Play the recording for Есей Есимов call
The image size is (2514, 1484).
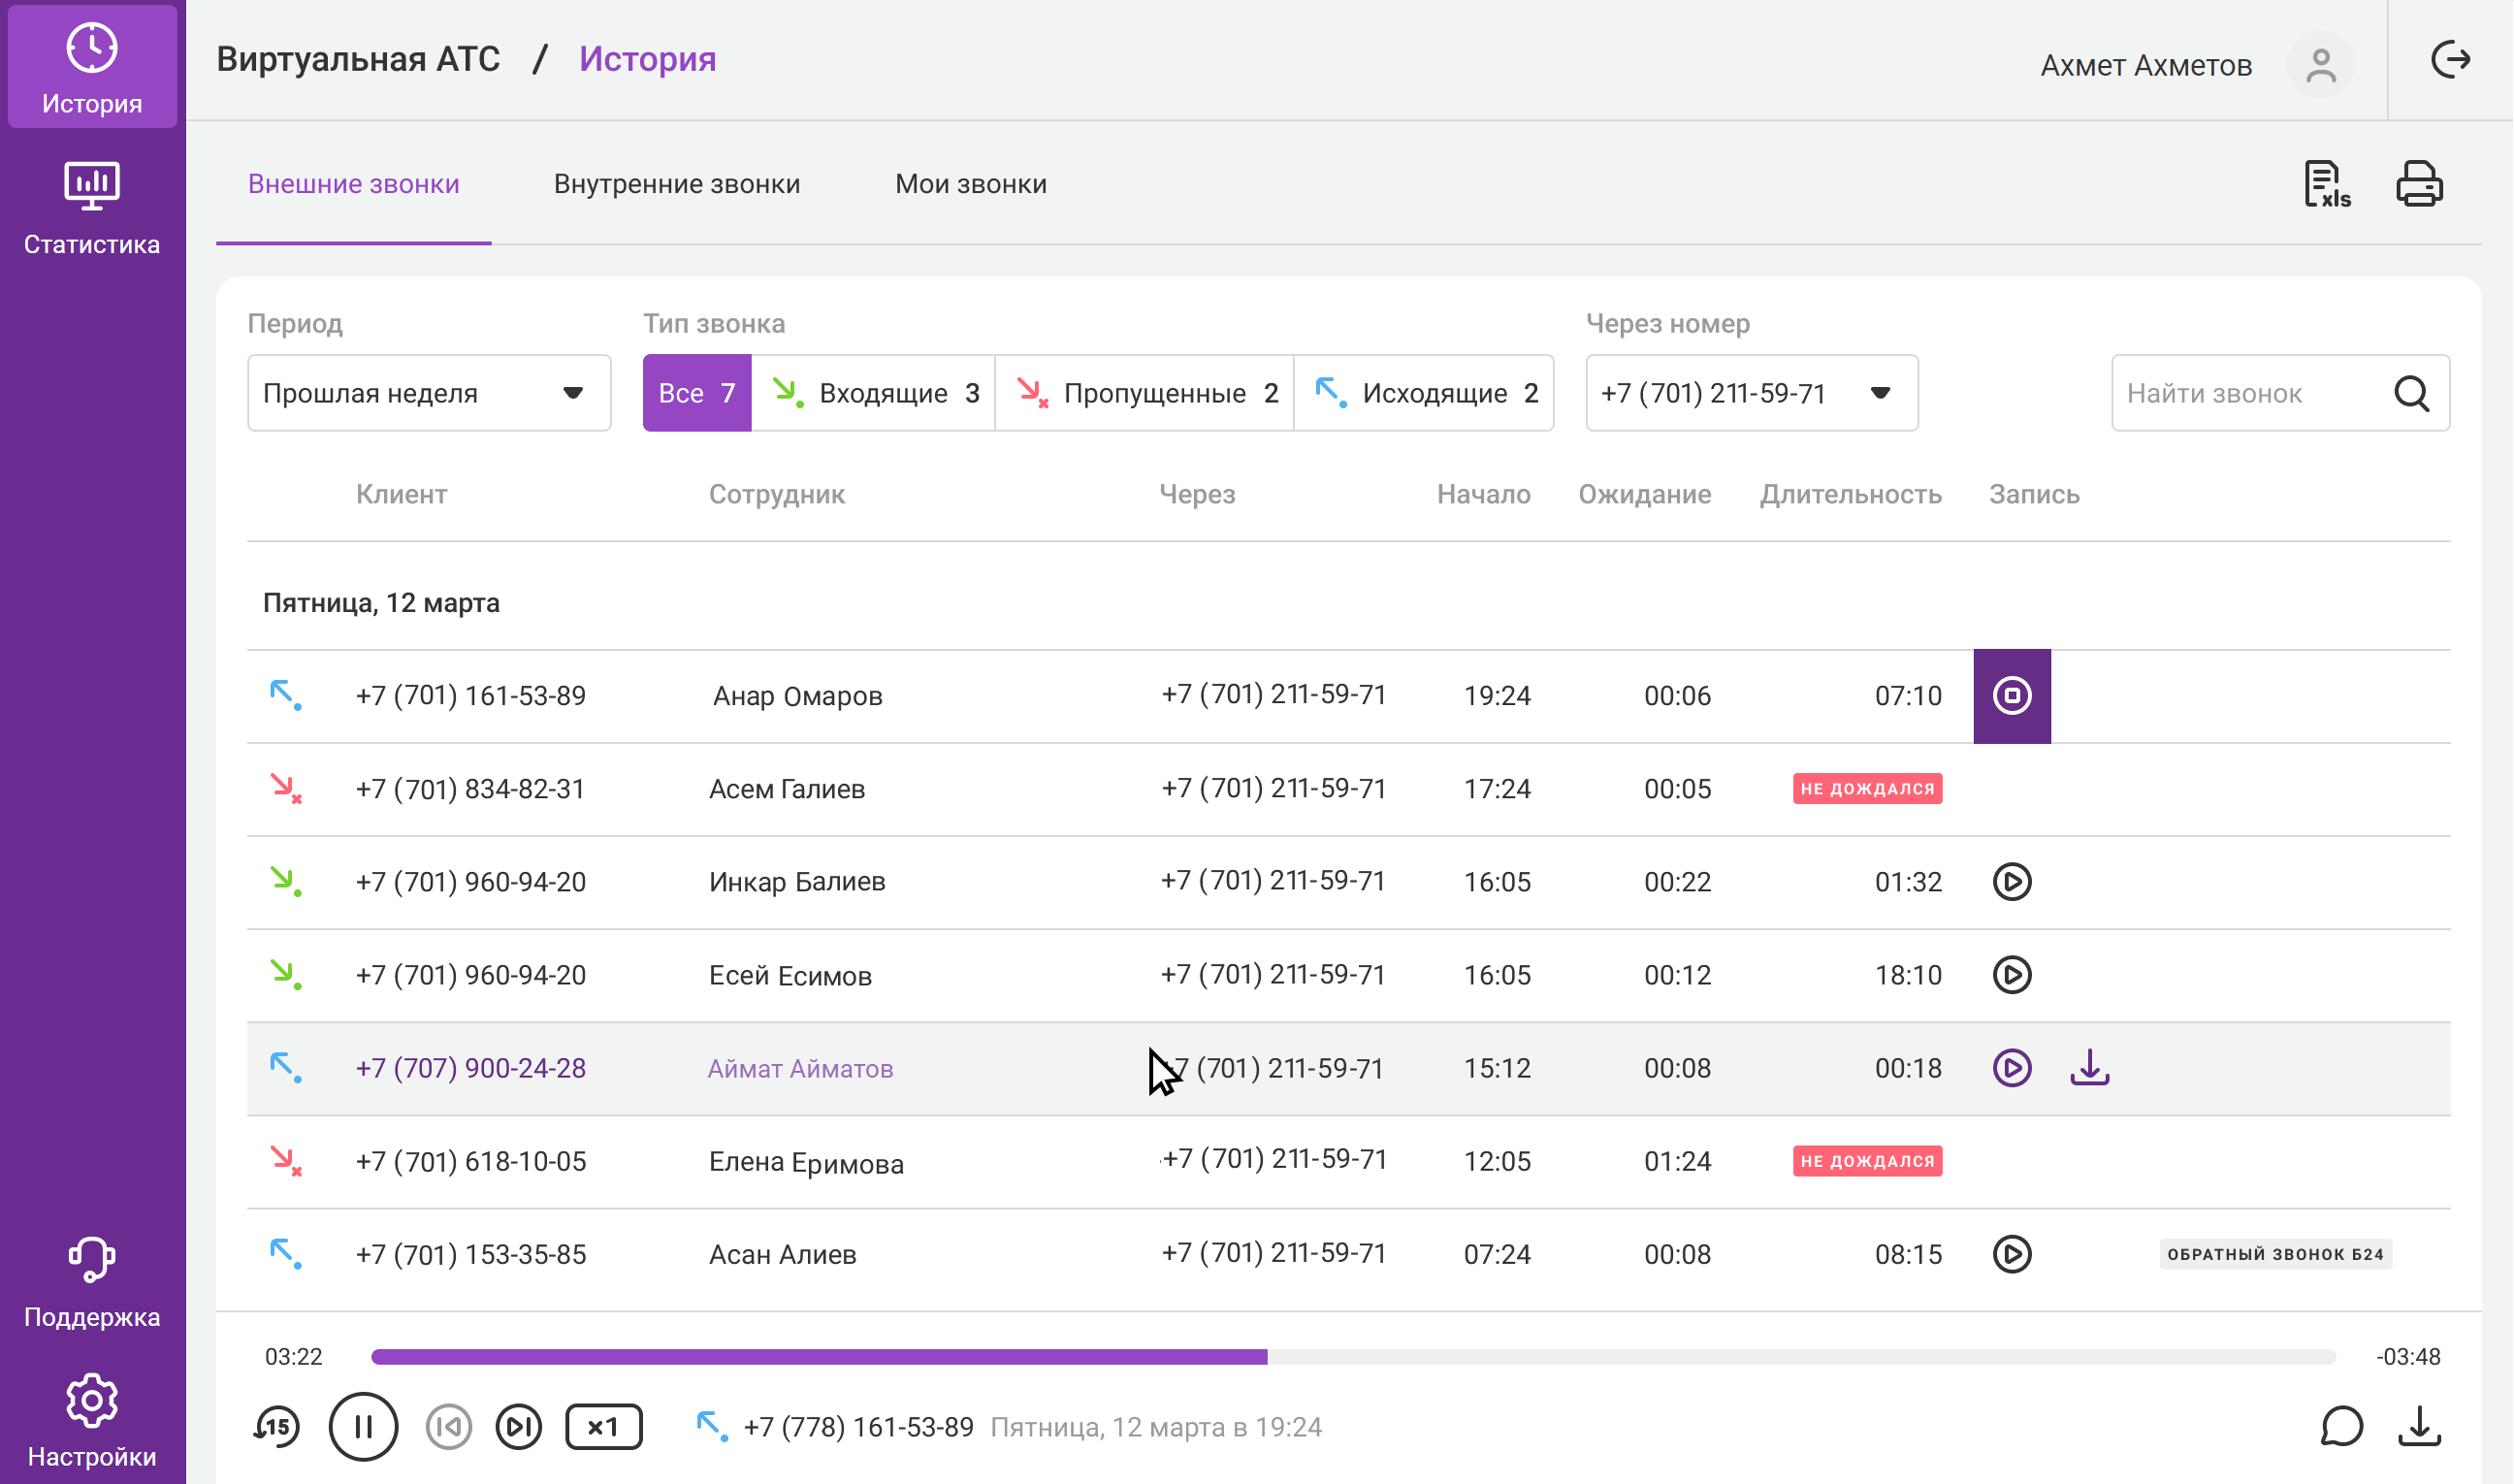2012,975
